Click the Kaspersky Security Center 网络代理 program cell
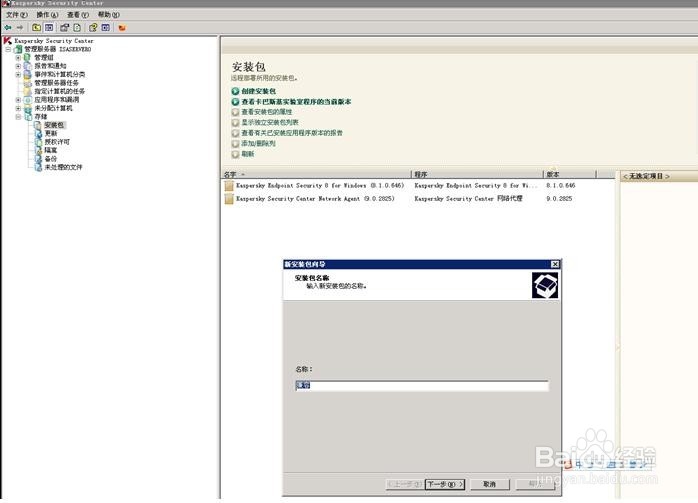Image resolution: width=698 pixels, height=503 pixels. (x=468, y=199)
